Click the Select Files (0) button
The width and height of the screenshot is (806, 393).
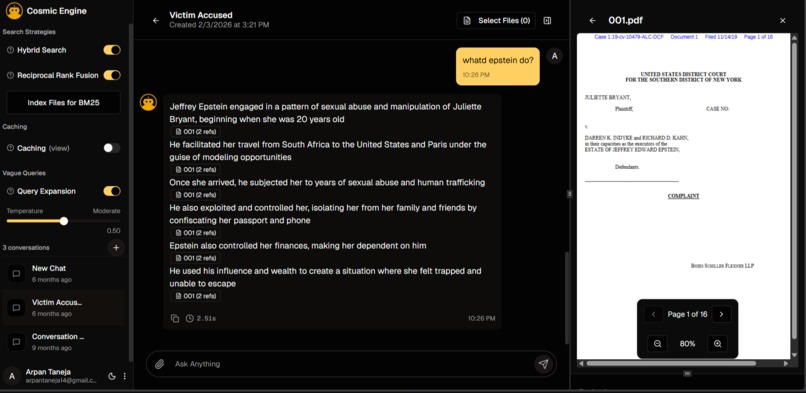tap(496, 21)
